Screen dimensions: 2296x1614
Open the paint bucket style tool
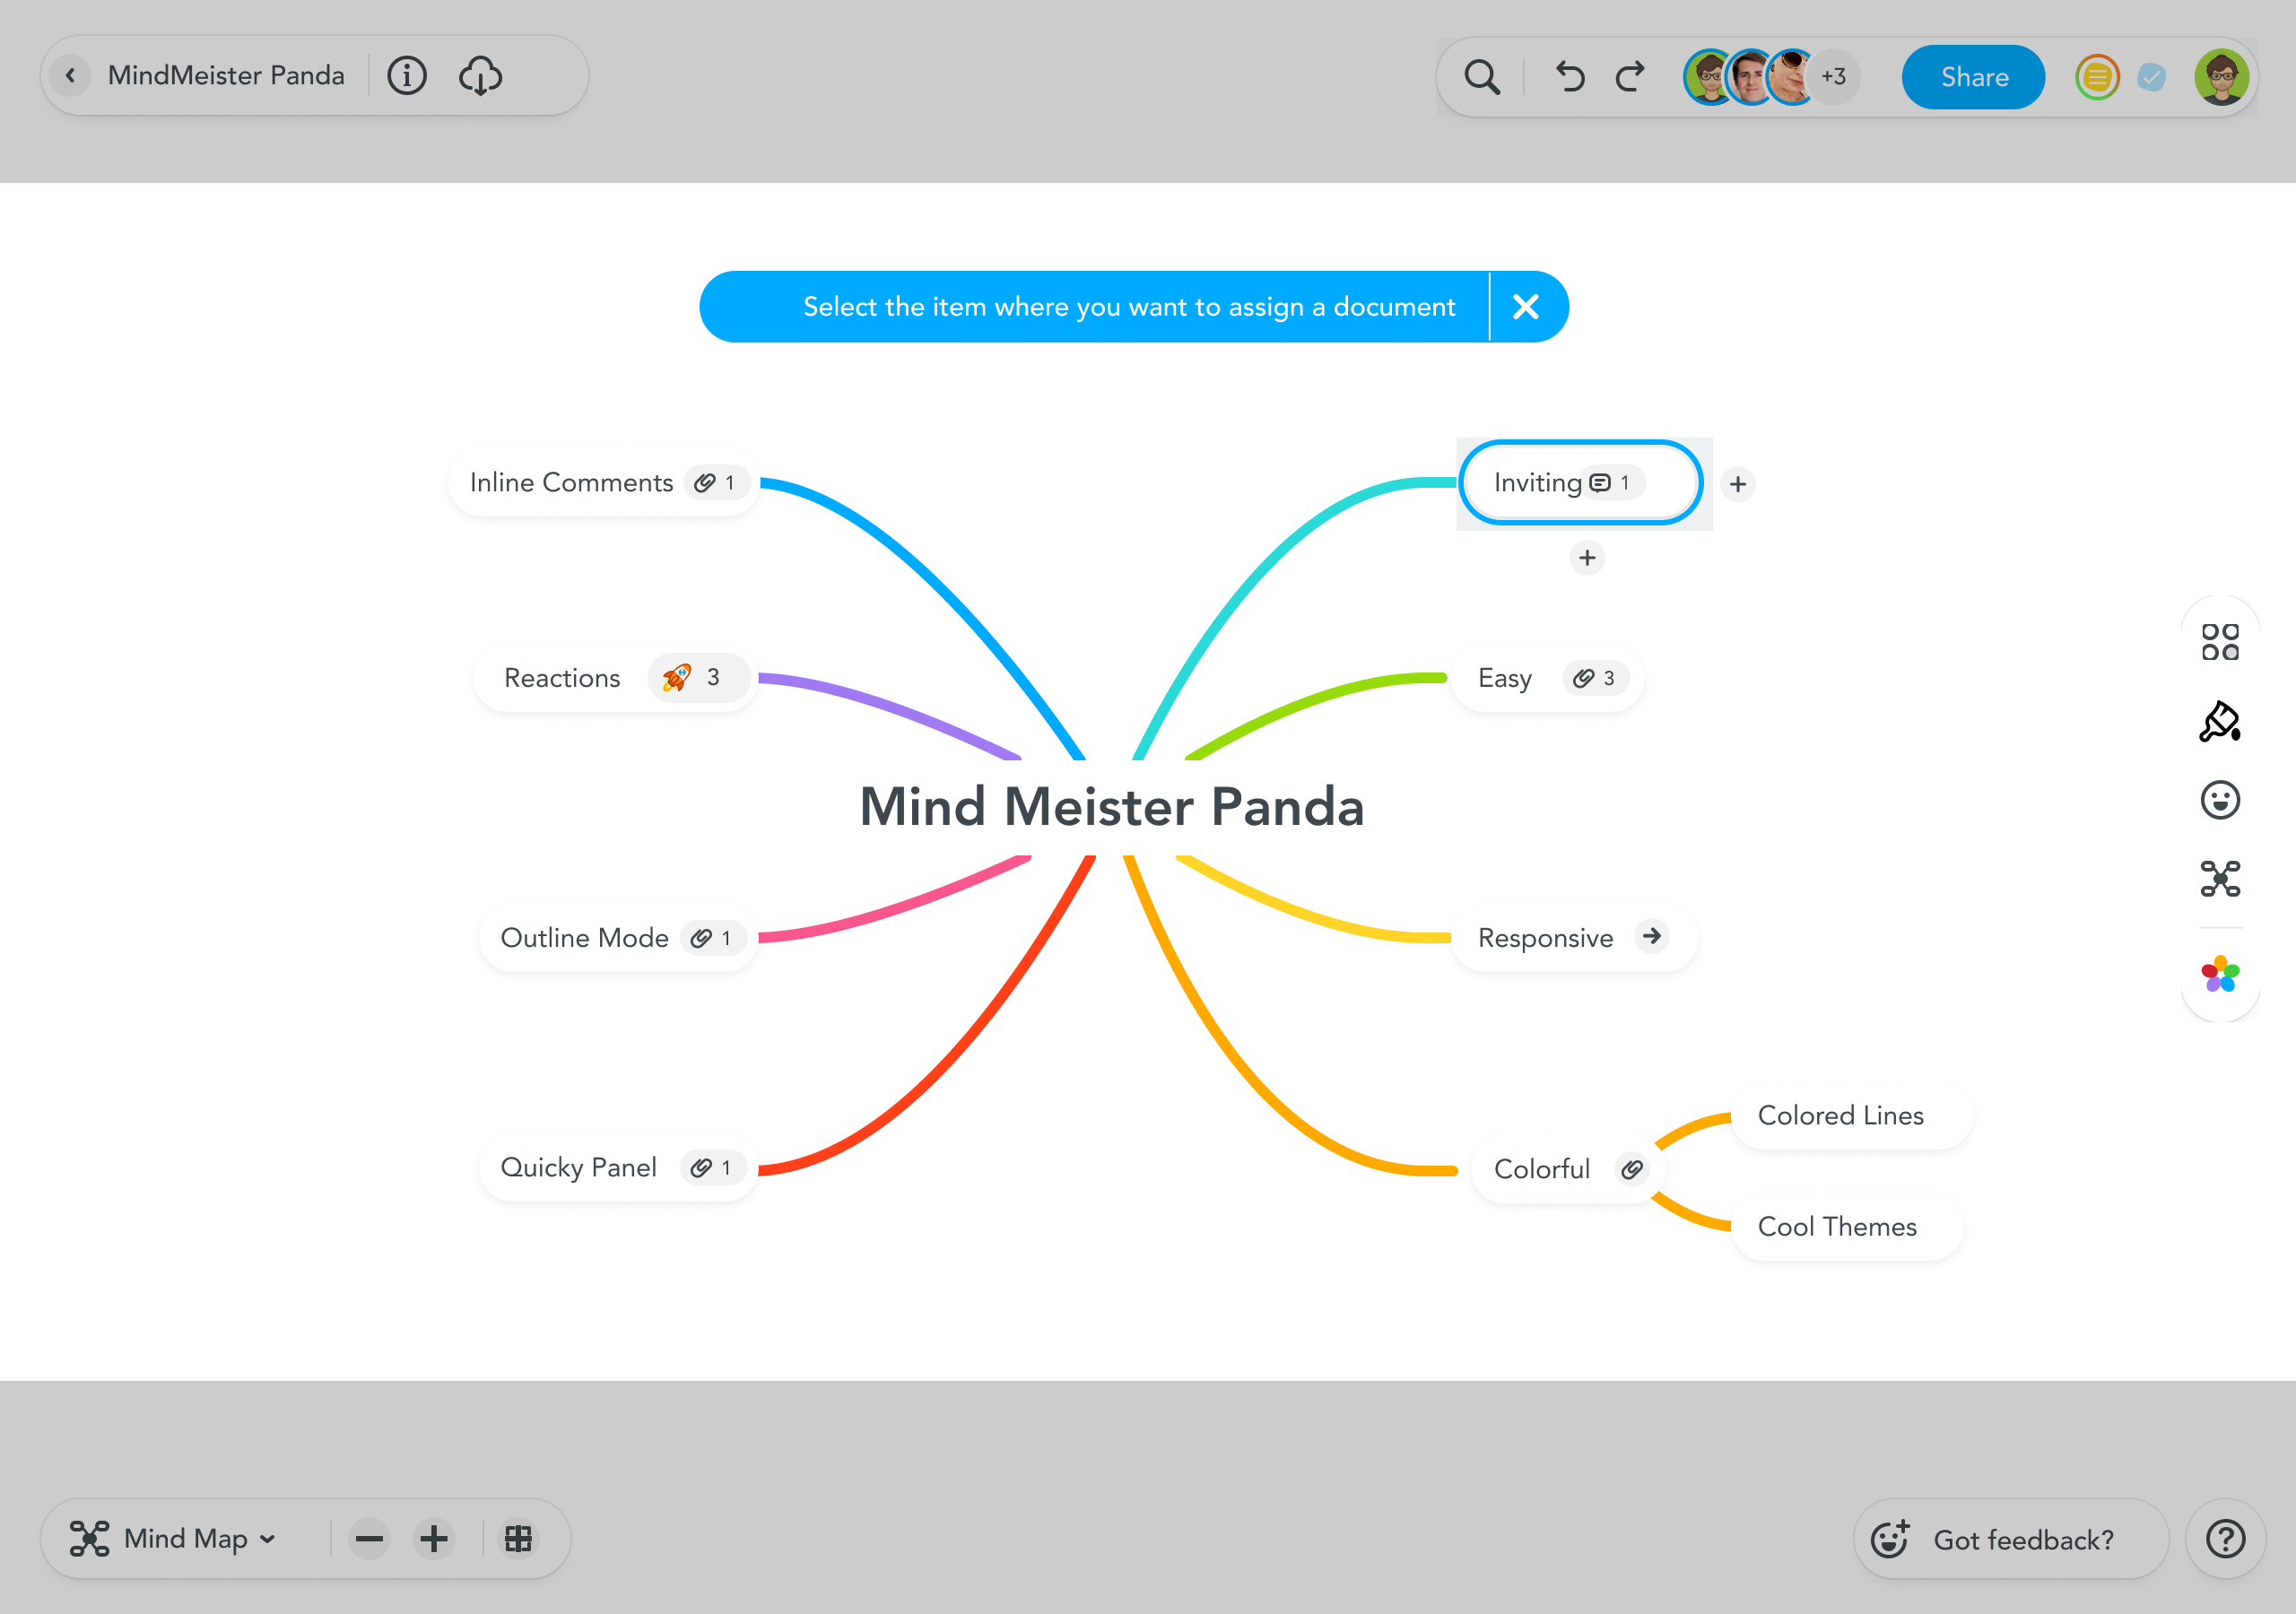[2219, 721]
